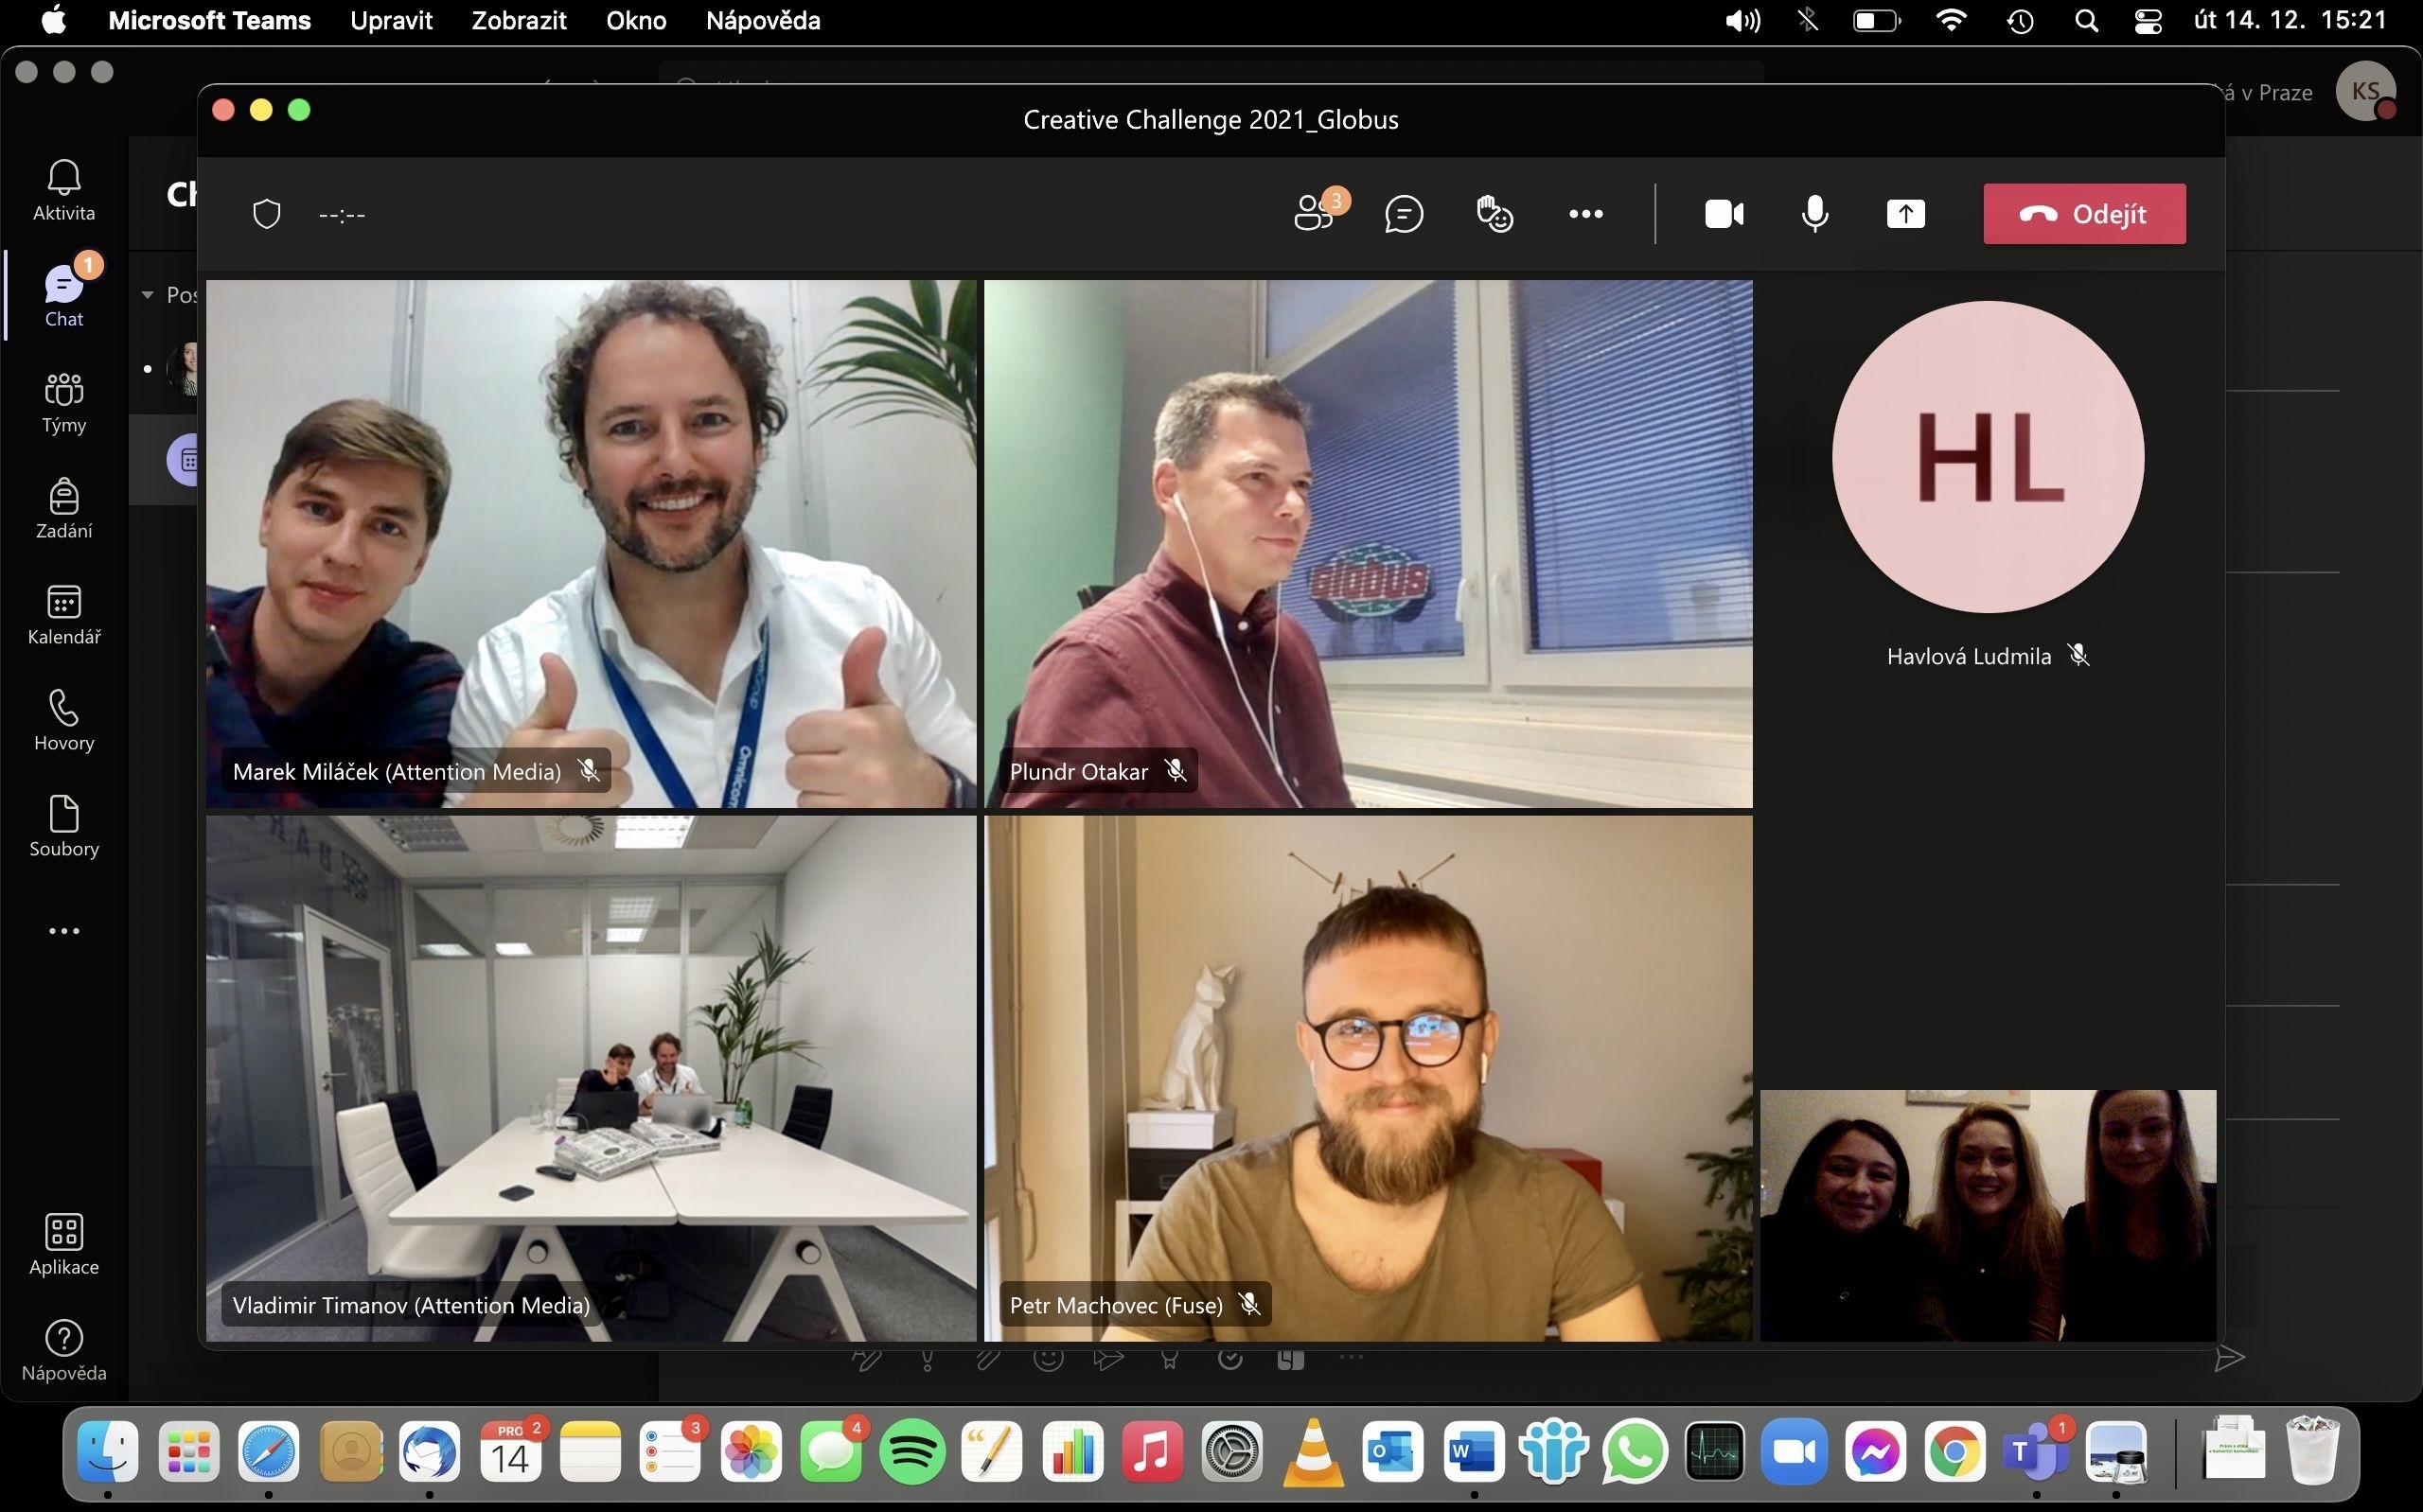Open the Apple menu
This screenshot has width=2423, height=1512.
coord(54,20)
